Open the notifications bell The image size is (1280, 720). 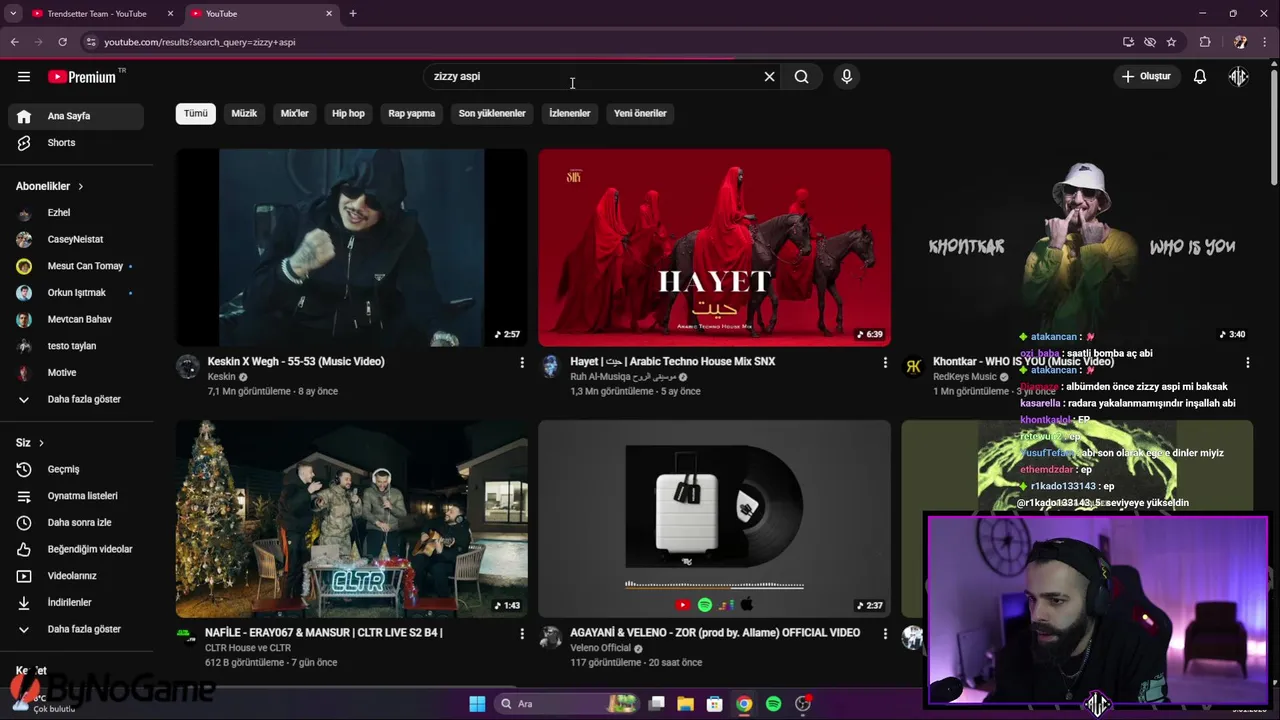[x=1200, y=76]
